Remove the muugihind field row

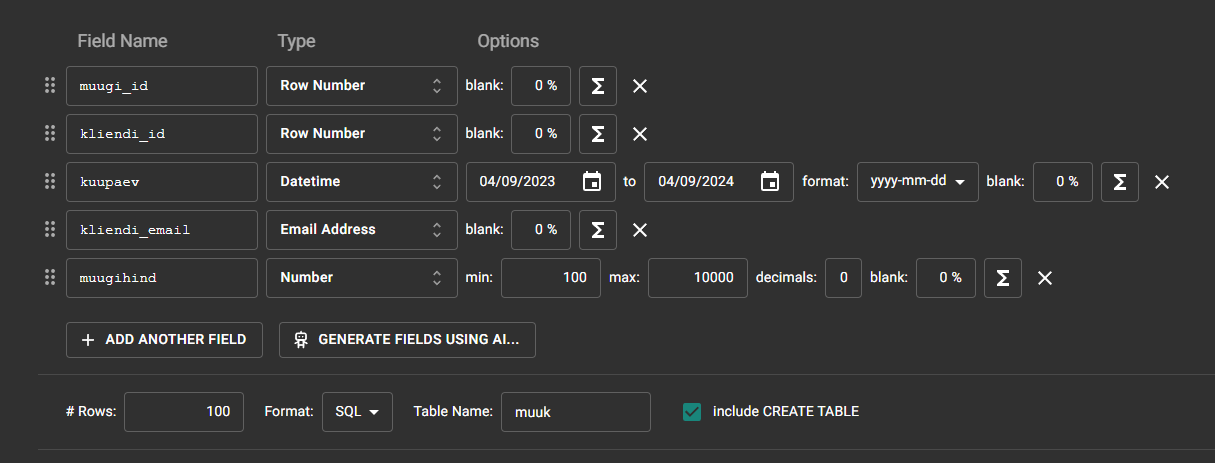(x=1045, y=278)
